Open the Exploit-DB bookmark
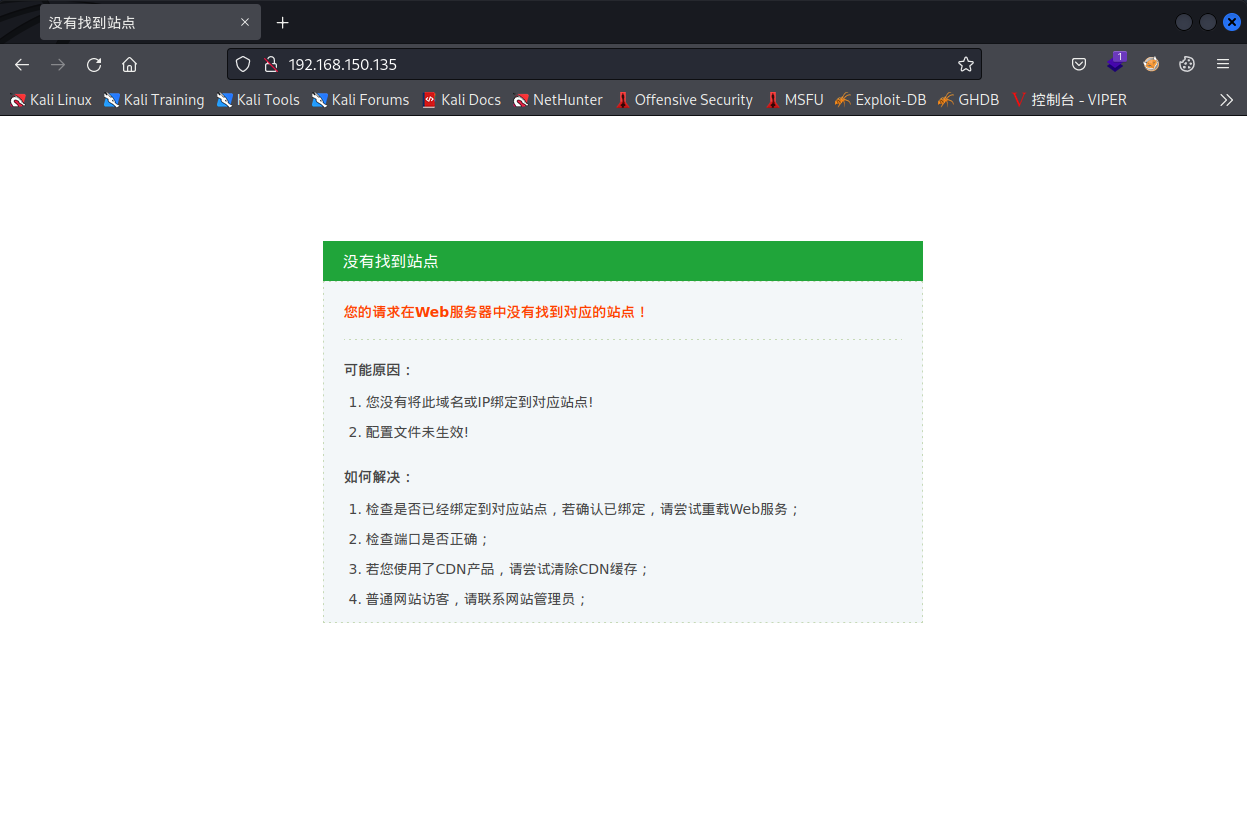 pyautogui.click(x=880, y=100)
